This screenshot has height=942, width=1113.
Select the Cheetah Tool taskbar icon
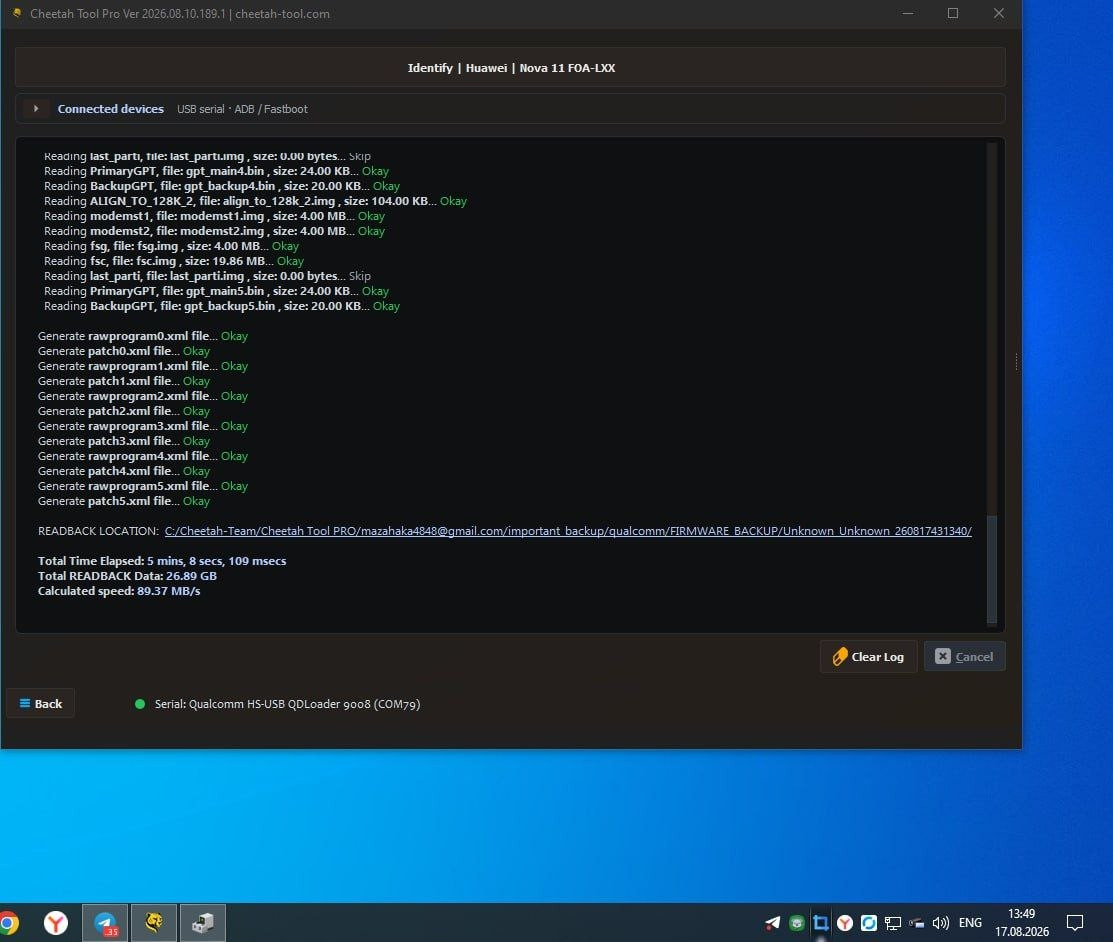[x=154, y=923]
